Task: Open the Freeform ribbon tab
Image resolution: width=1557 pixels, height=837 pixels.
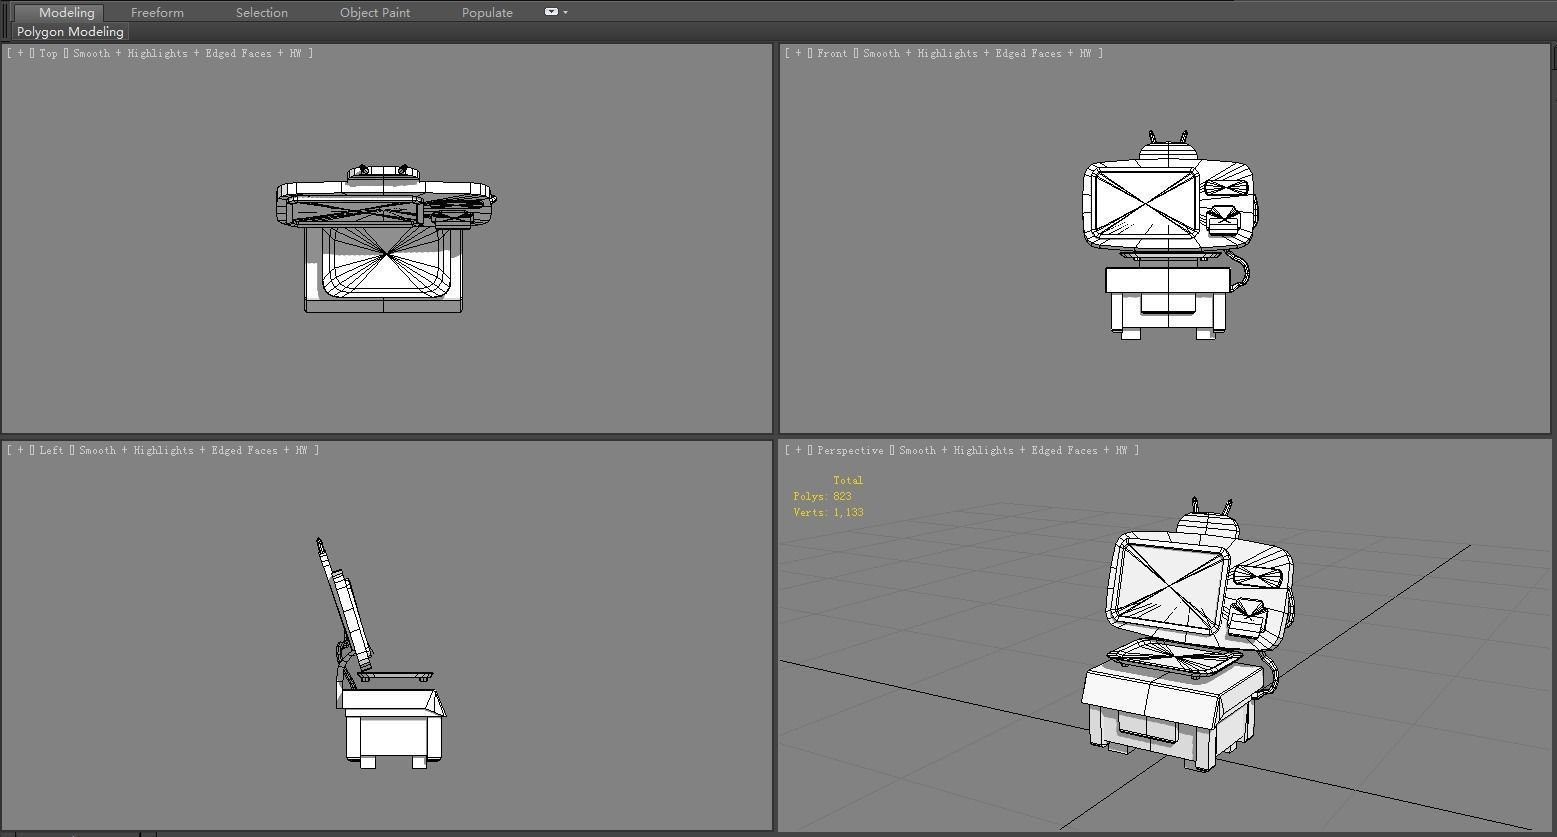Action: pyautogui.click(x=157, y=12)
